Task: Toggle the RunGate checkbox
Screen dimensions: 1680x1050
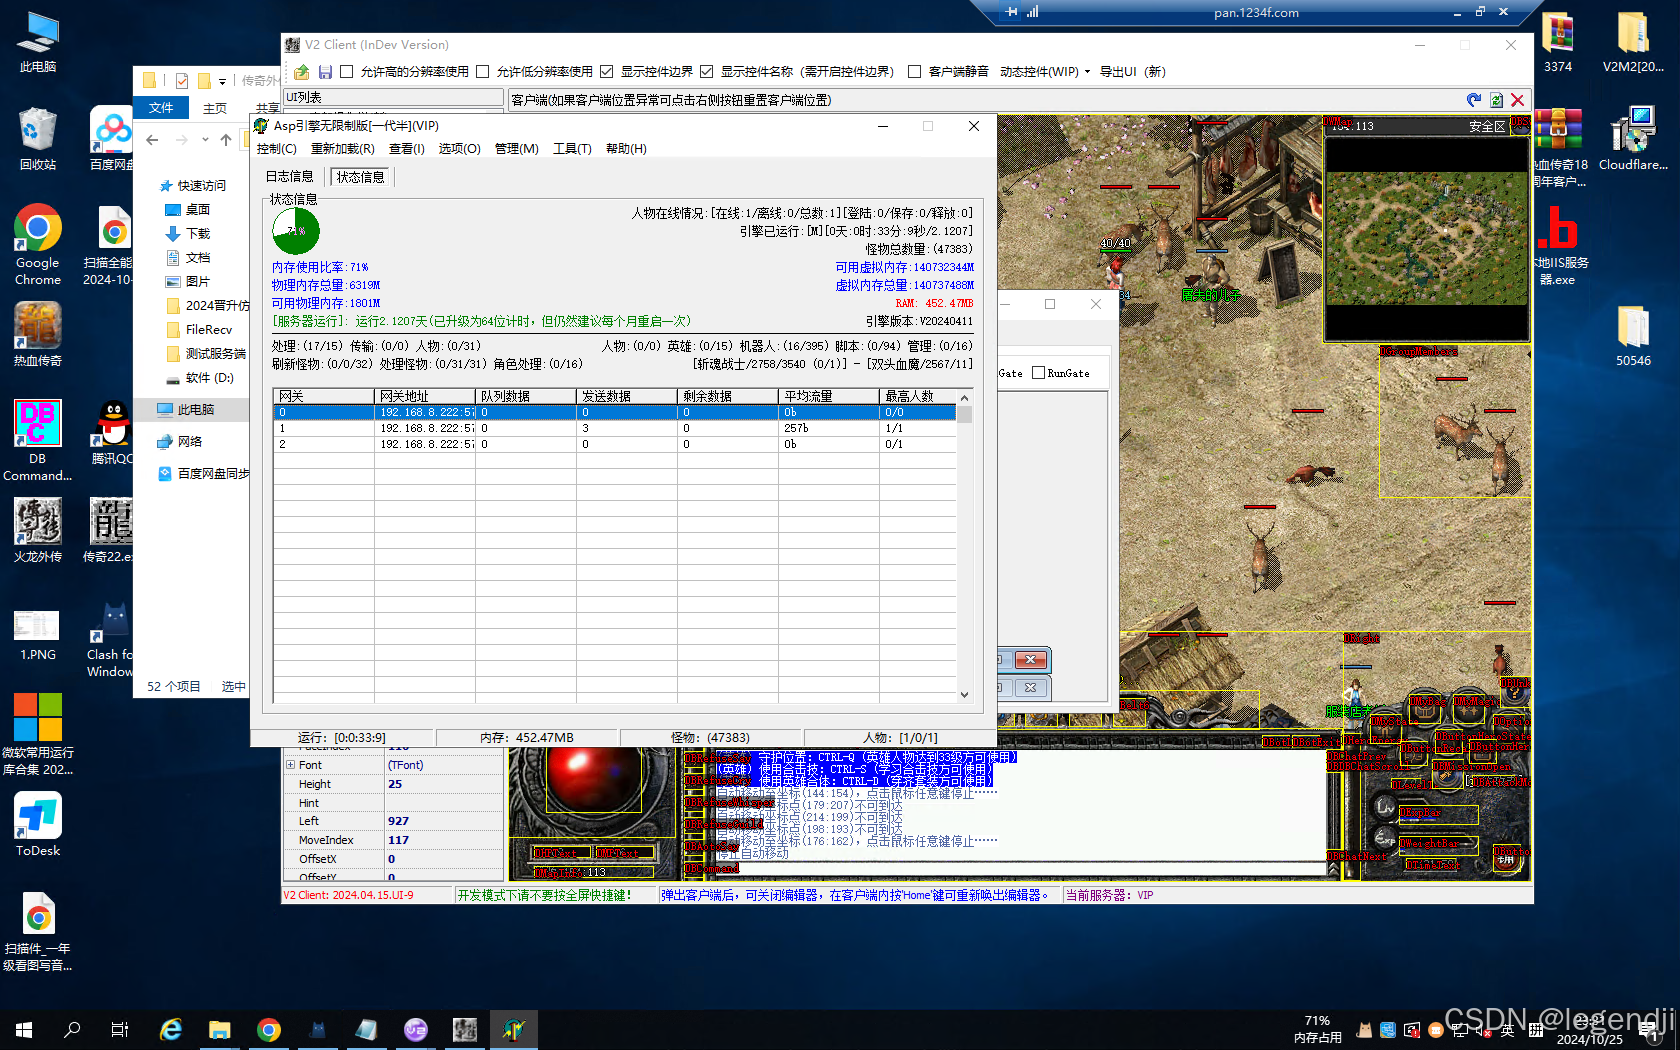Action: pos(1038,373)
